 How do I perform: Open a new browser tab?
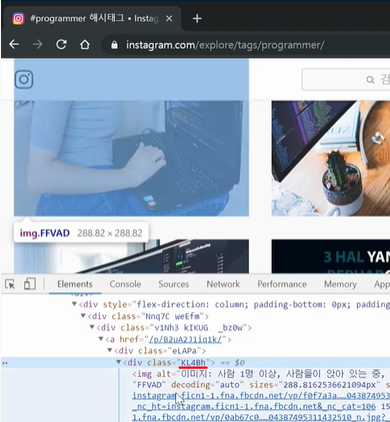[x=197, y=19]
